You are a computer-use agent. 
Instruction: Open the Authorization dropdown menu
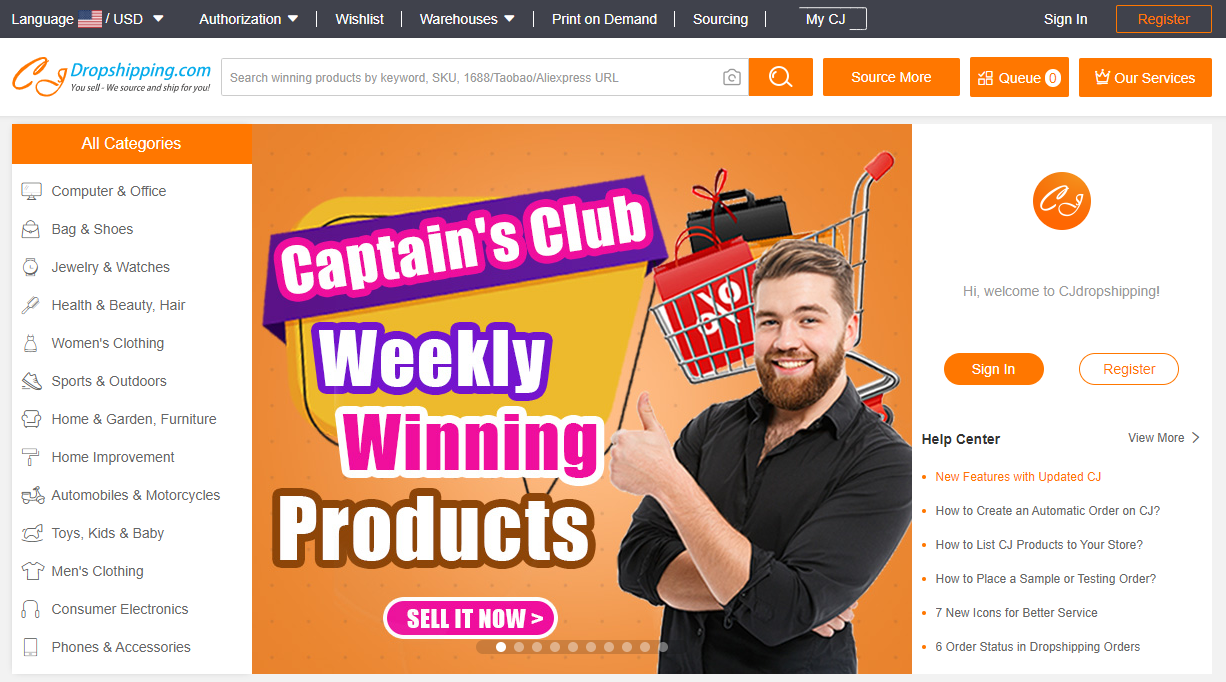(x=248, y=19)
